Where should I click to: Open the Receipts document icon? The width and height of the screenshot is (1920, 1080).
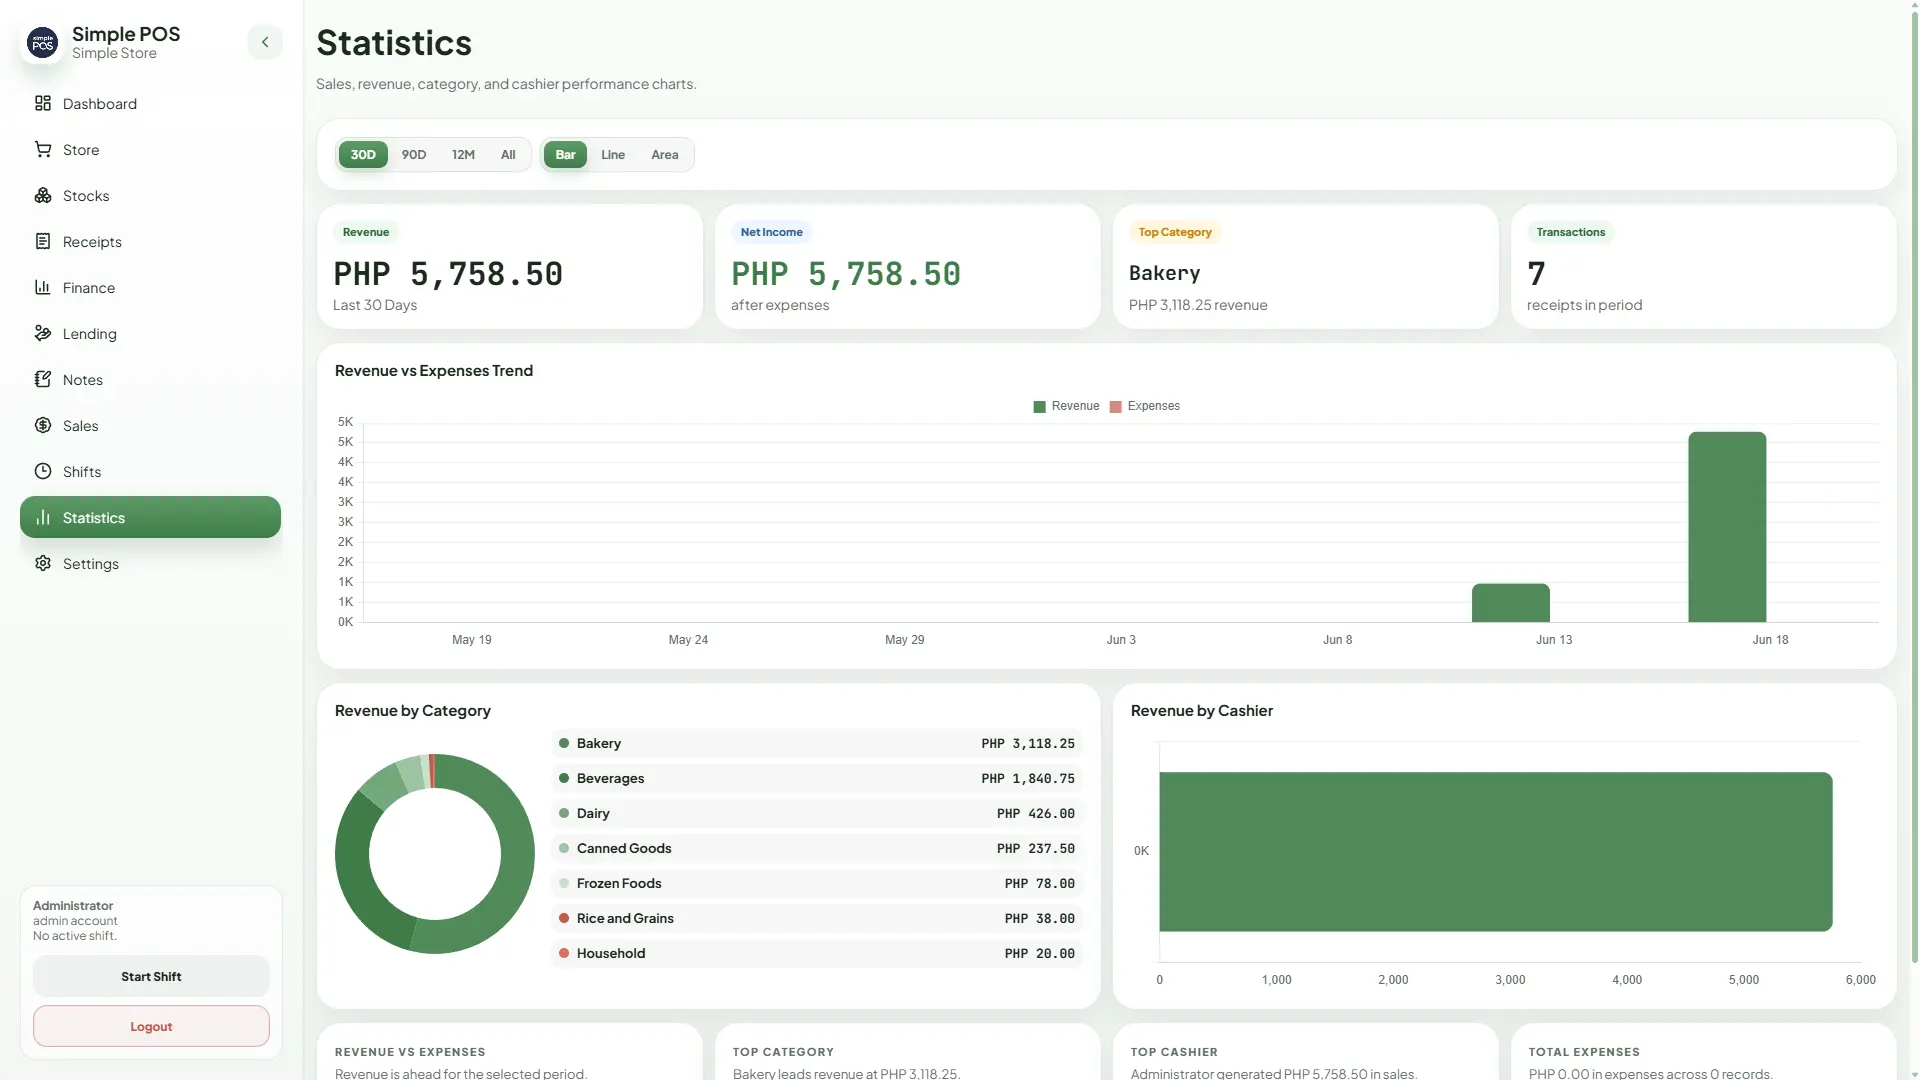tap(43, 242)
